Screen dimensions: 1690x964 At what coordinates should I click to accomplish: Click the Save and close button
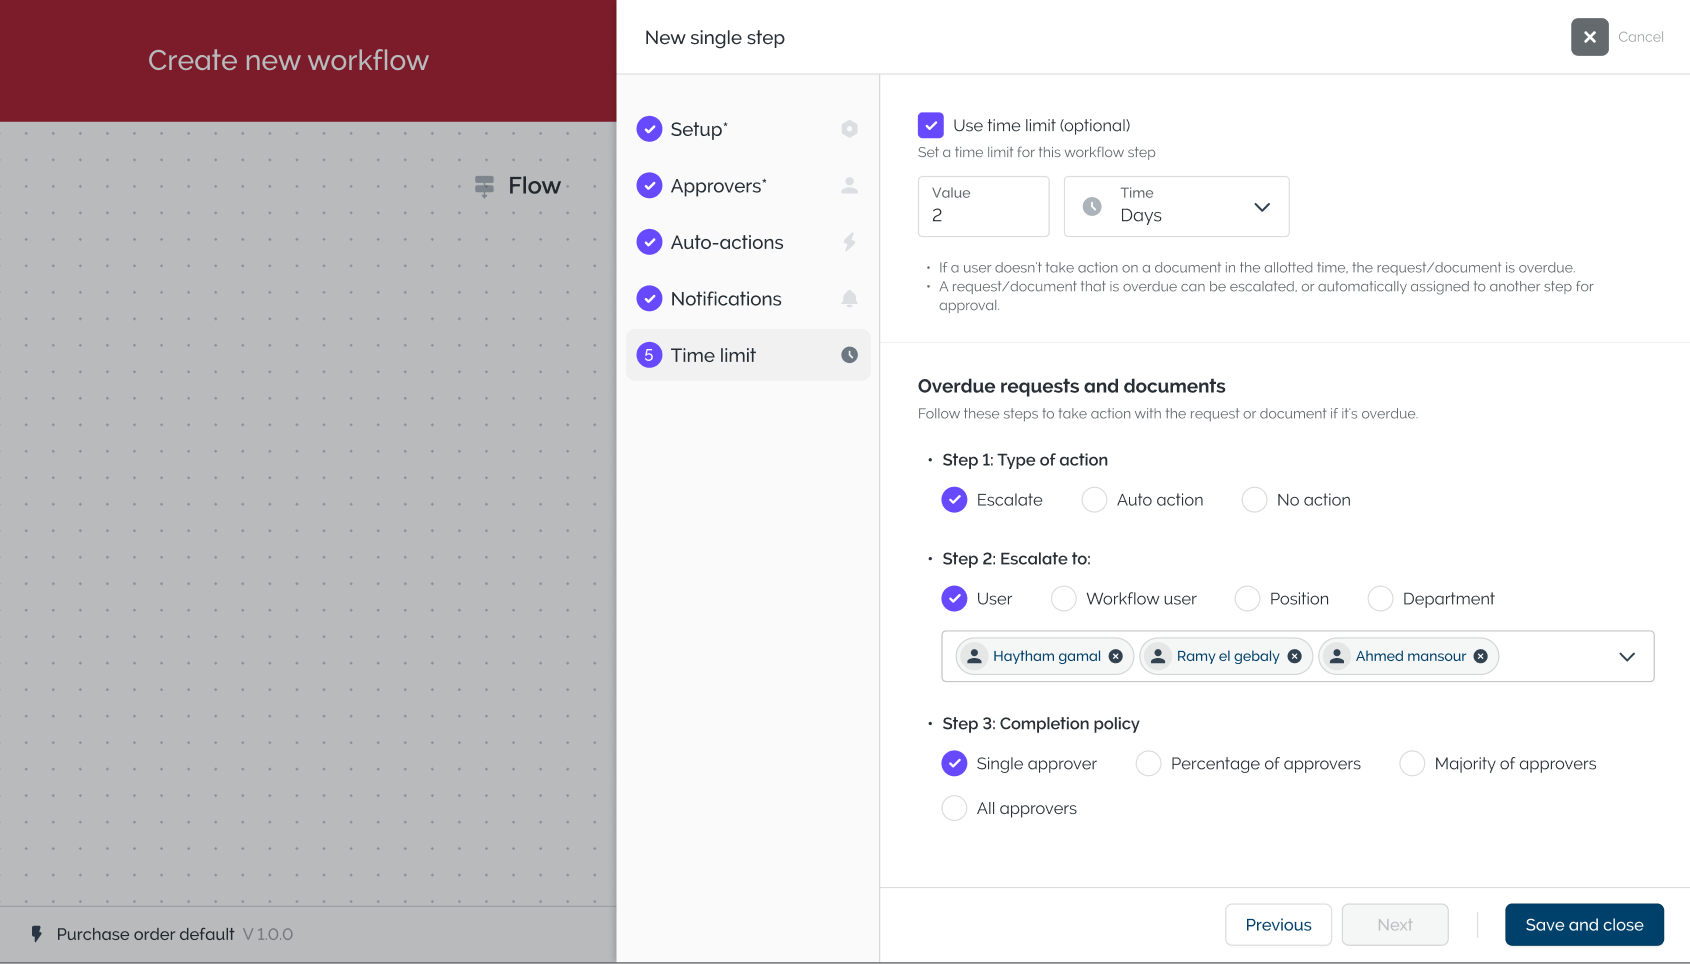click(1584, 925)
